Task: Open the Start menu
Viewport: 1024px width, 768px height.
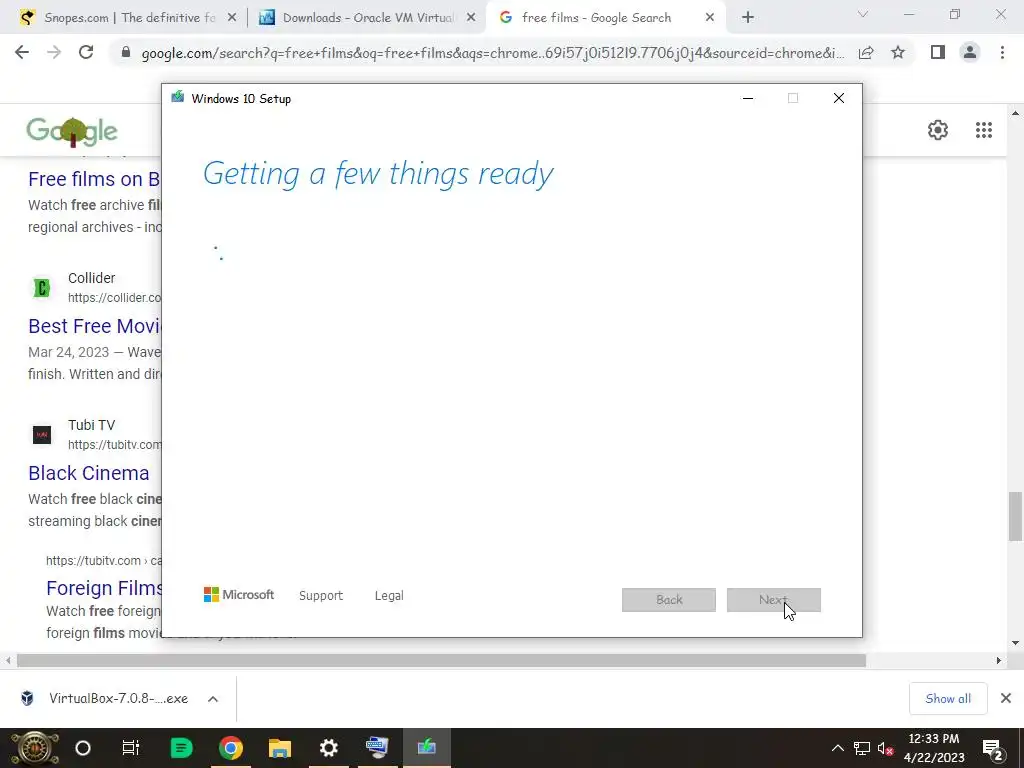Action: pyautogui.click(x=35, y=748)
